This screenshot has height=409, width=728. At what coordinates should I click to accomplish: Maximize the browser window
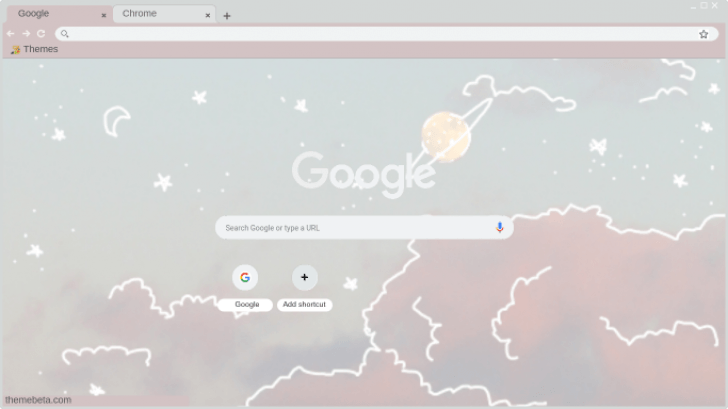click(704, 6)
